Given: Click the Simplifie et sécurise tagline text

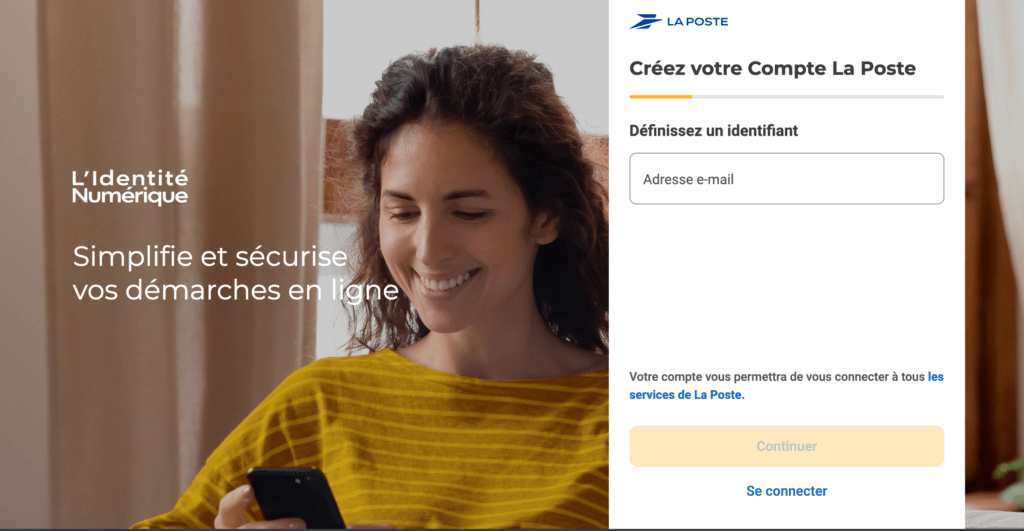Looking at the screenshot, I should [210, 256].
